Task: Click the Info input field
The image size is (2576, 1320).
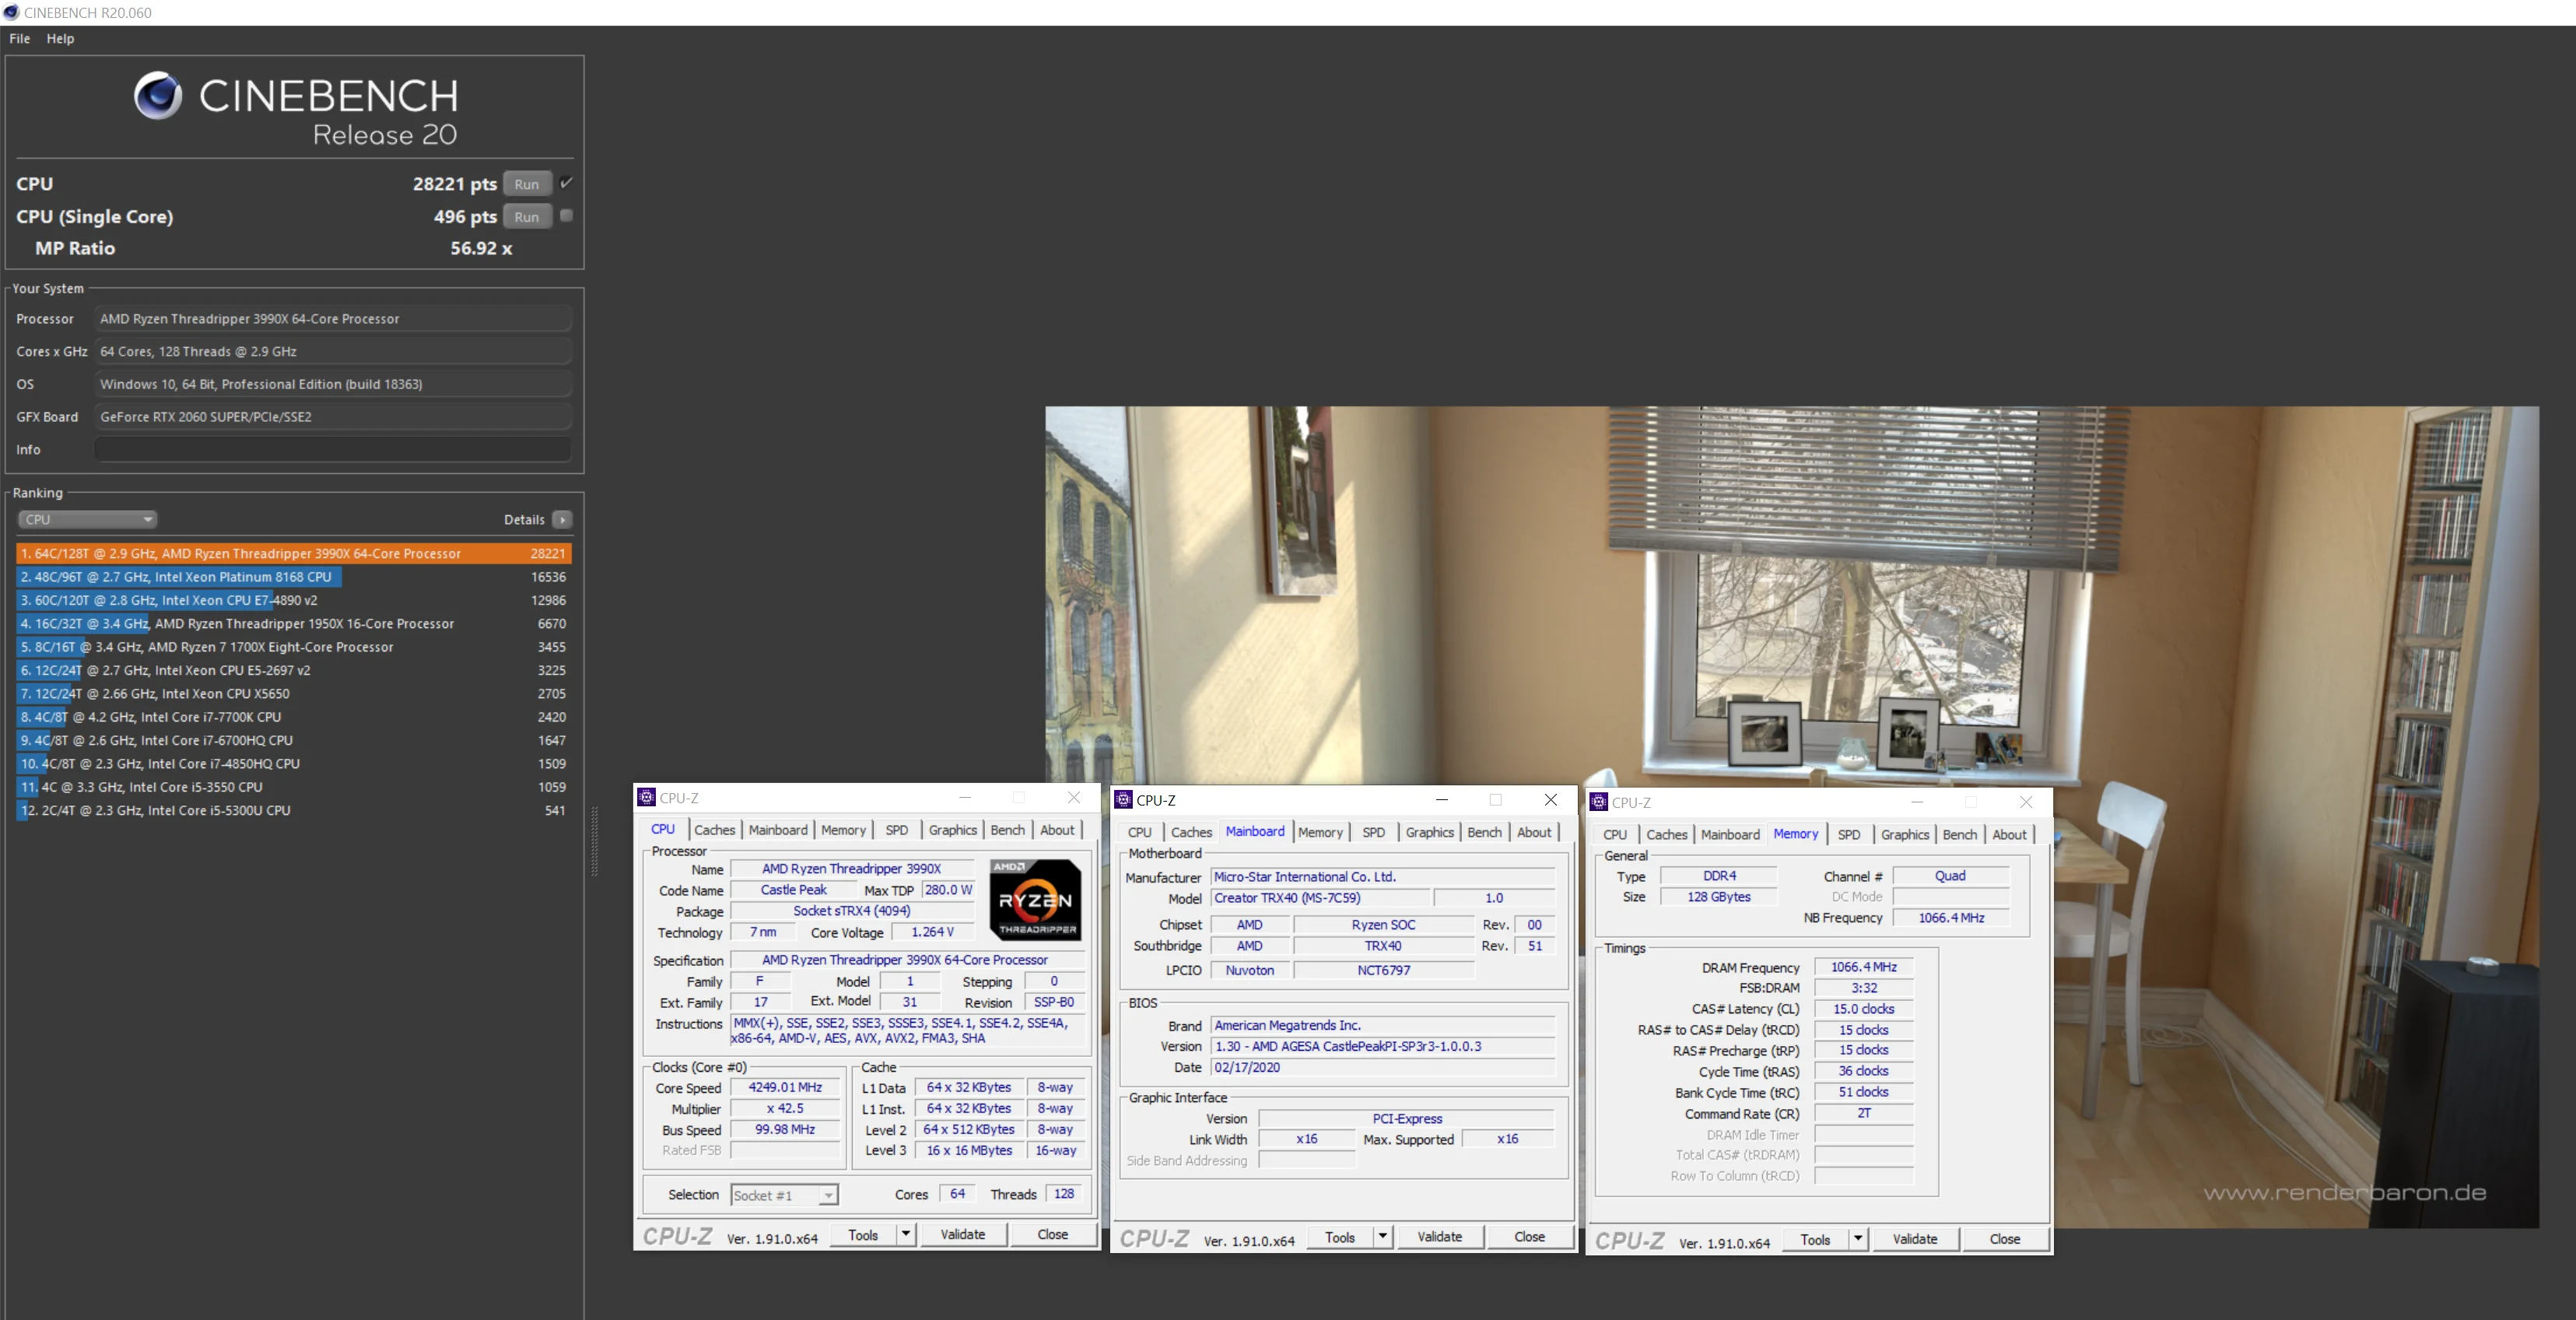Action: click(x=333, y=450)
